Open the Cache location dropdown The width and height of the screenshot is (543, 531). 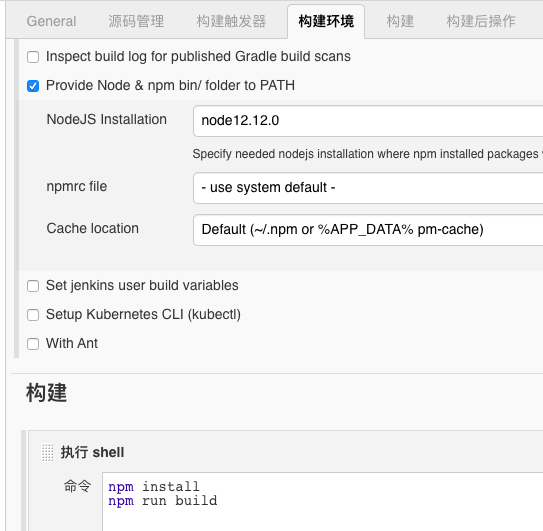(368, 230)
